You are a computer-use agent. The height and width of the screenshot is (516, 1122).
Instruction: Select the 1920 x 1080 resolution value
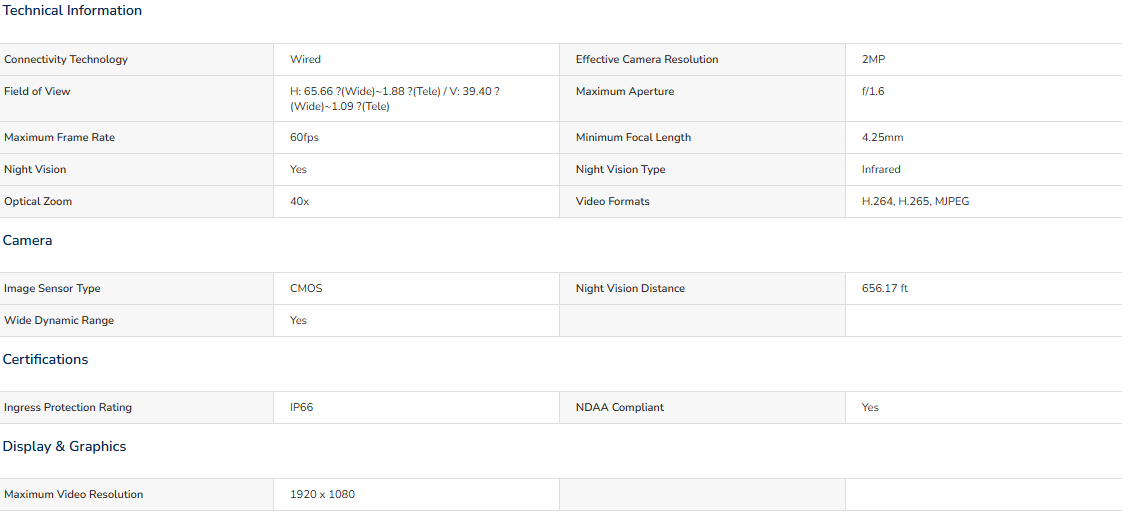coord(322,495)
